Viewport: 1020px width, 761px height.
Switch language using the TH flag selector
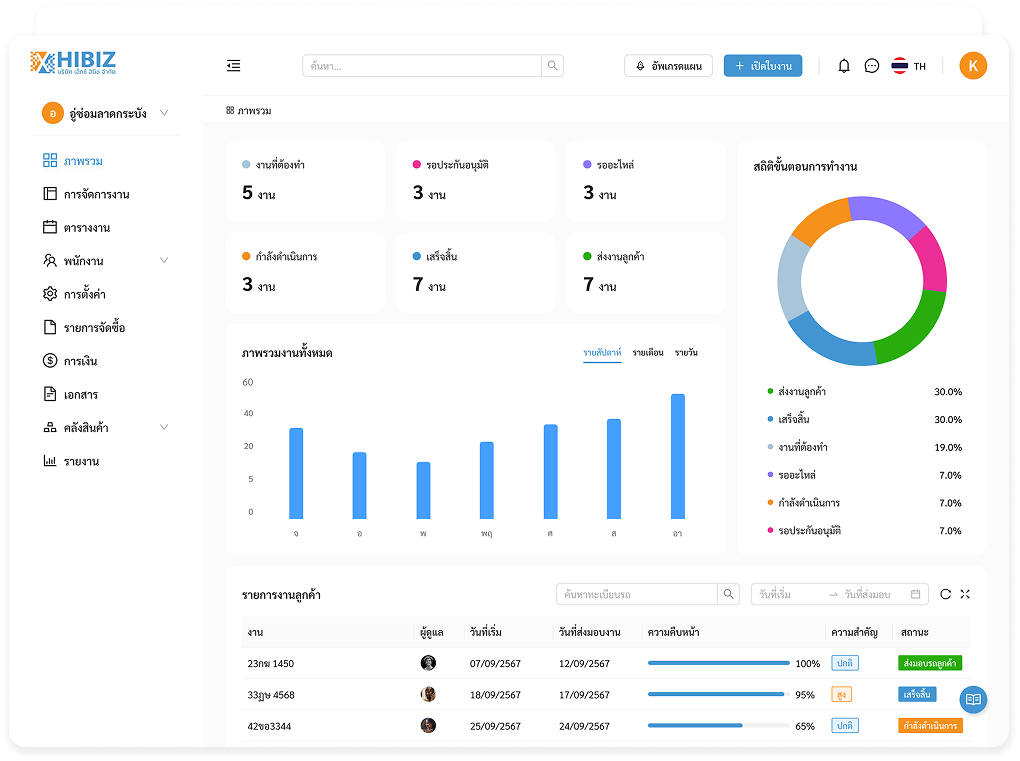pyautogui.click(x=908, y=66)
